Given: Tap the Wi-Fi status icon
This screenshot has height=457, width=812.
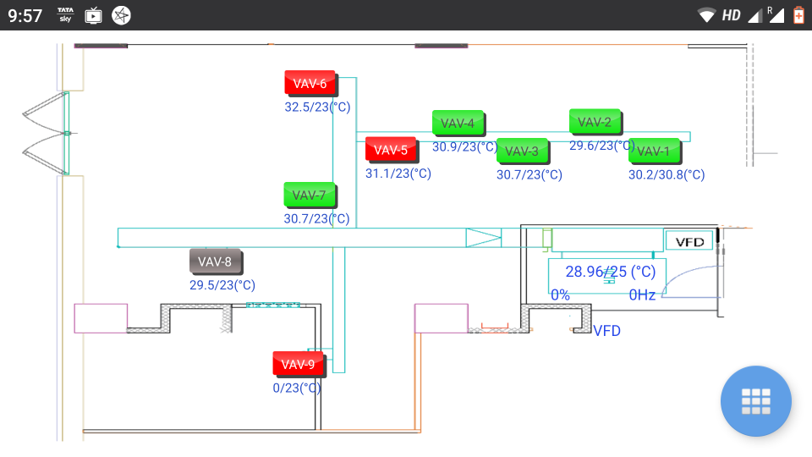Looking at the screenshot, I should 706,15.
